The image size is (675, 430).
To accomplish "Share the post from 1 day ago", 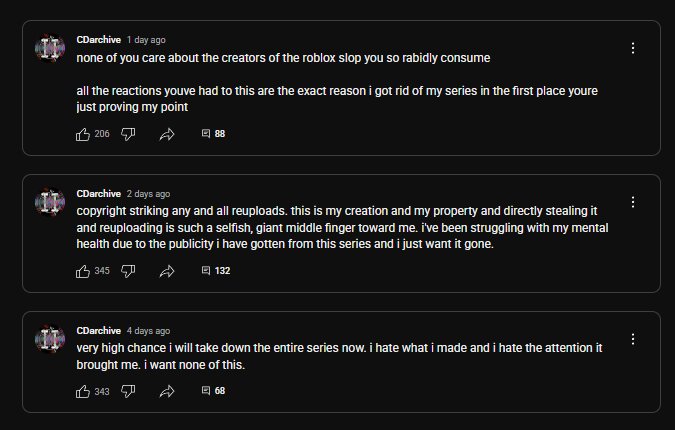I will coord(167,134).
